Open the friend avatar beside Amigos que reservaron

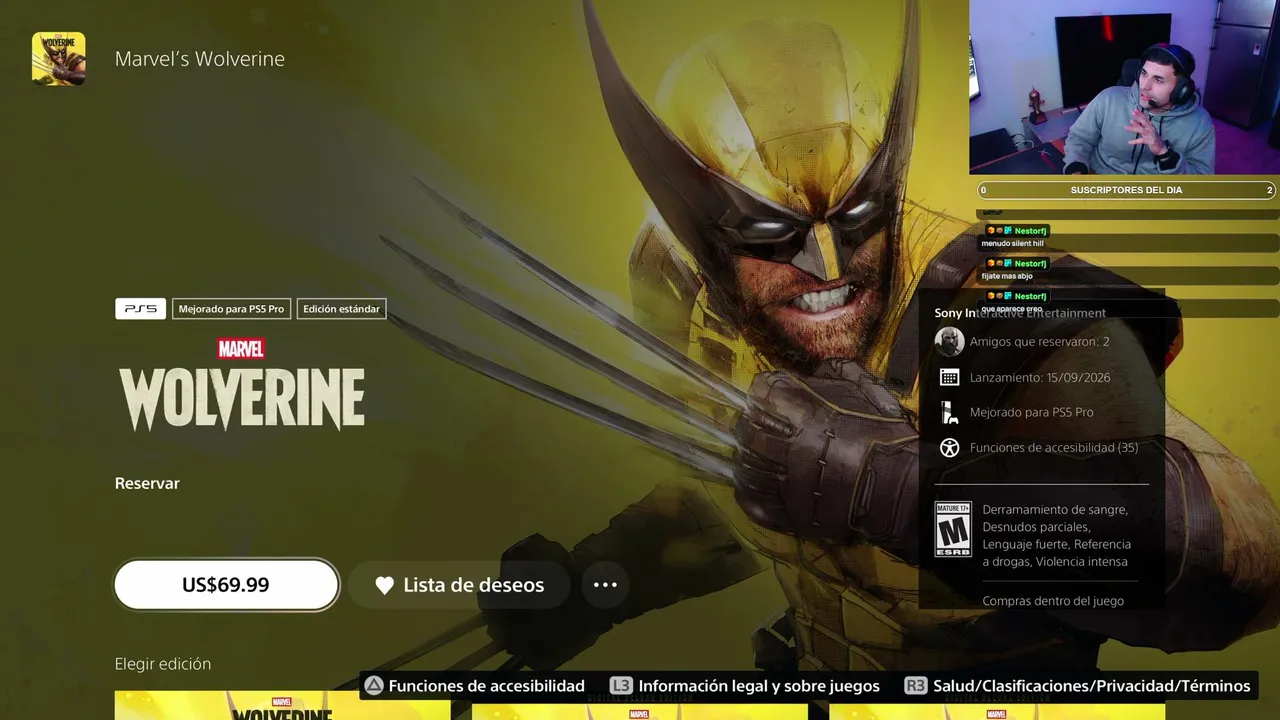[949, 341]
